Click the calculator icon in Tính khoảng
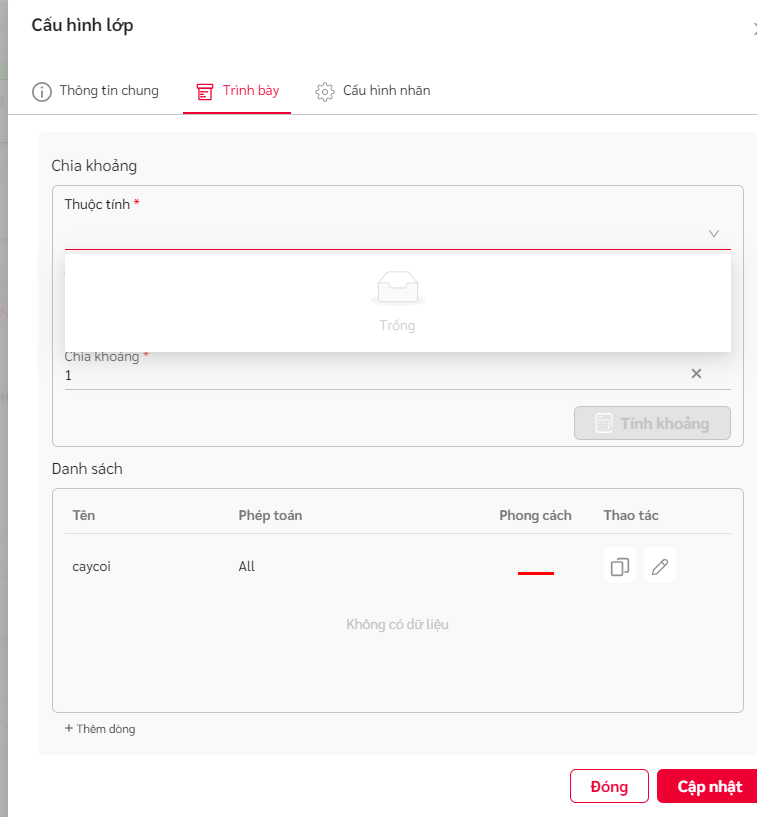The height and width of the screenshot is (817, 757). click(604, 423)
